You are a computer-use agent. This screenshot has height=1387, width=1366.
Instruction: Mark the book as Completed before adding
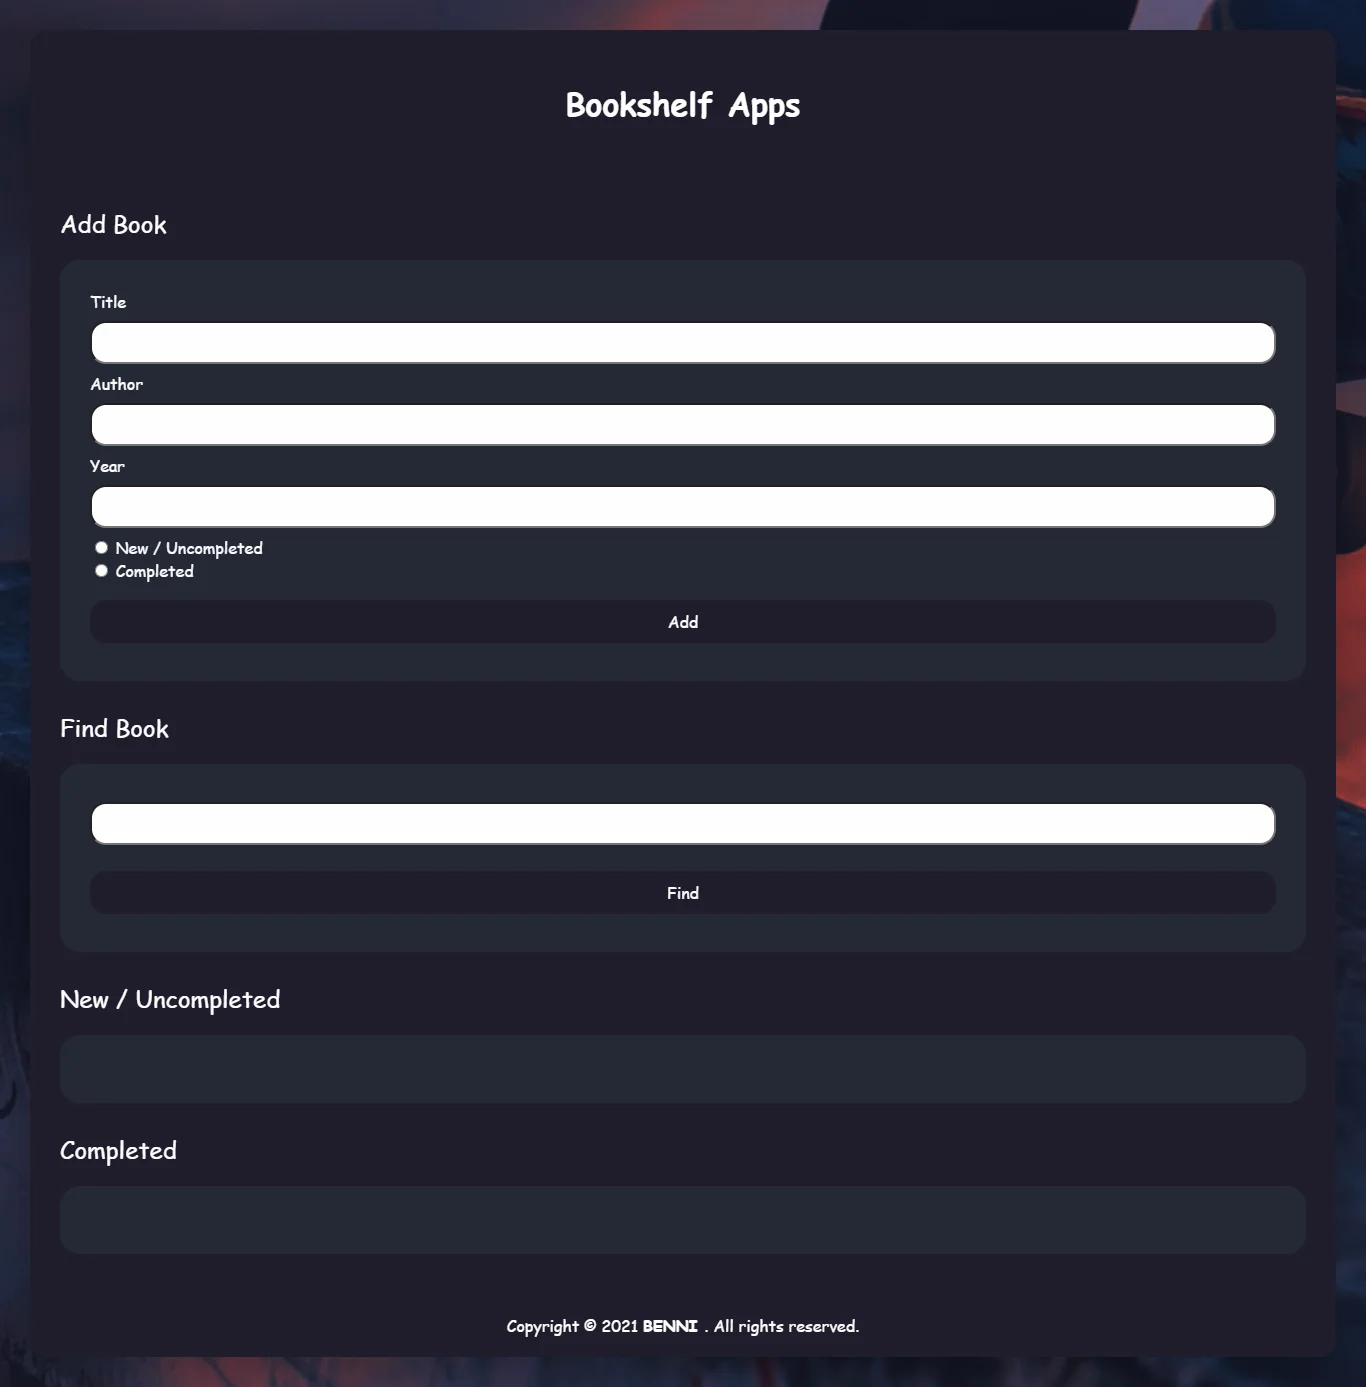pos(101,570)
